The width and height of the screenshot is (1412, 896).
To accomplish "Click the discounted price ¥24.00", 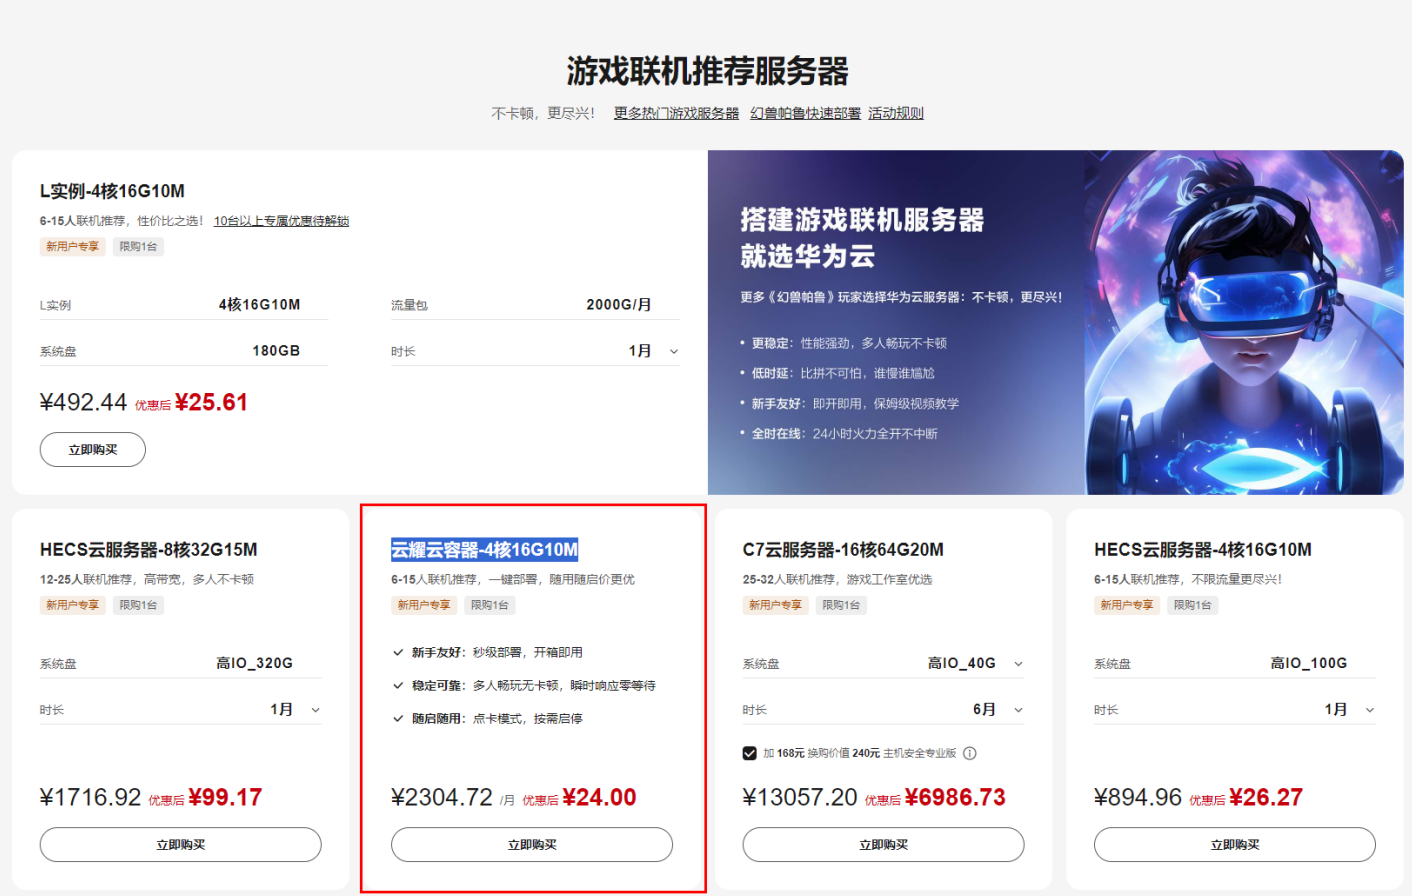I will (x=599, y=797).
